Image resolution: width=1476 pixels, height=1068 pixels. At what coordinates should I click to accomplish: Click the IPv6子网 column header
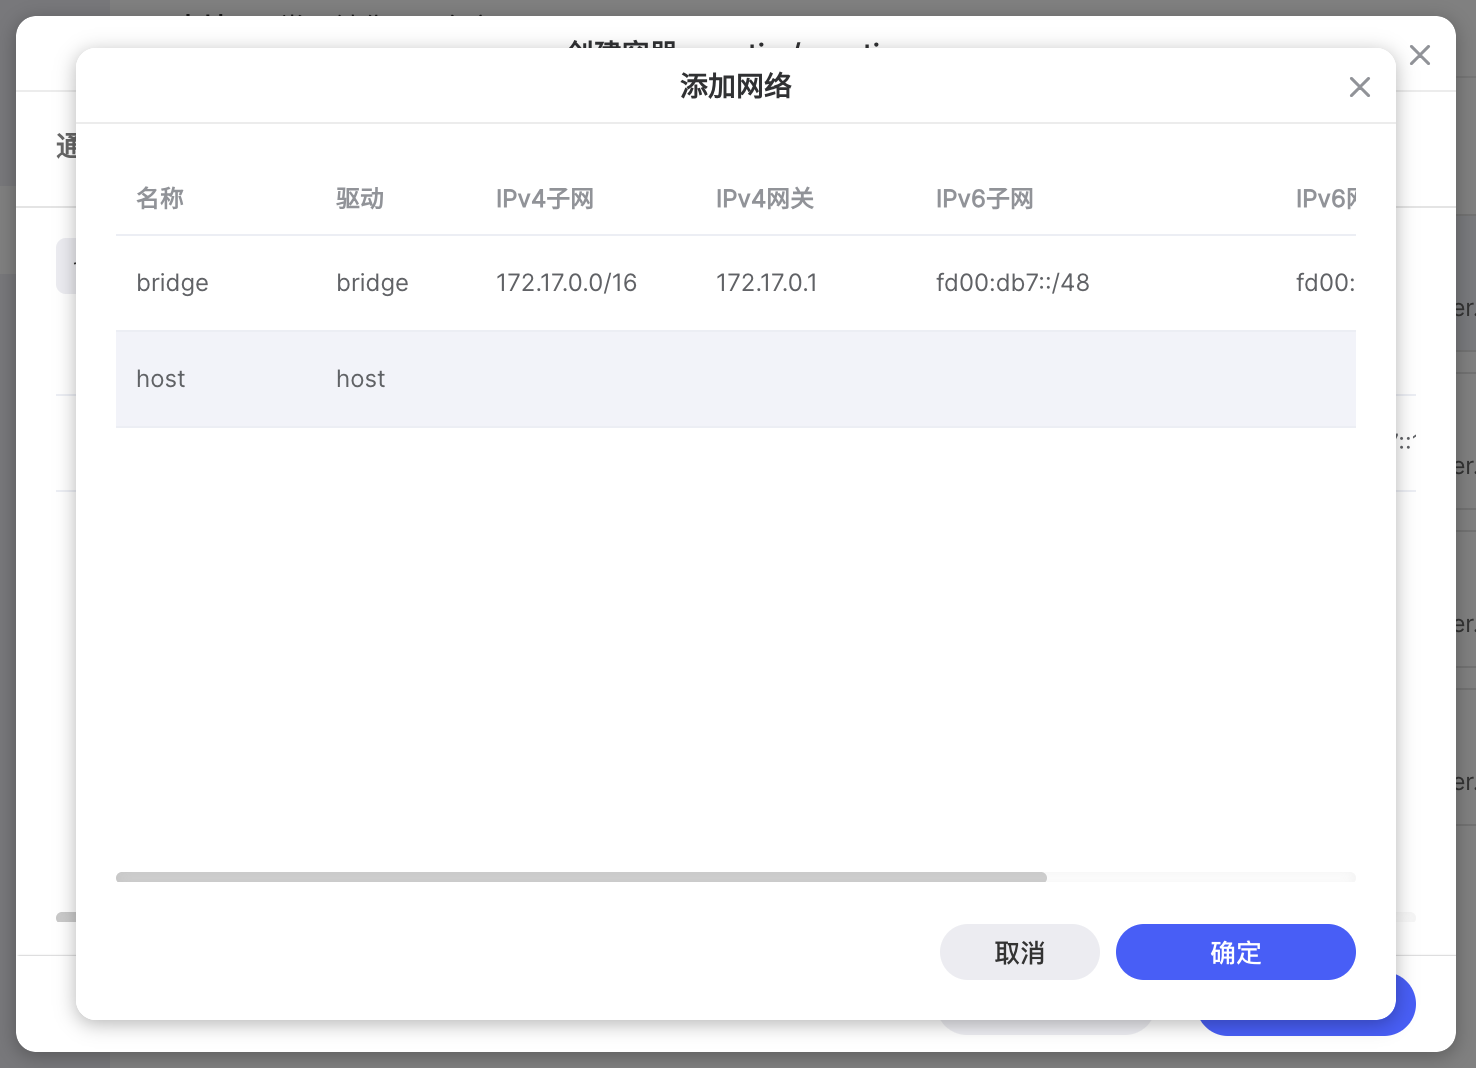point(985,198)
